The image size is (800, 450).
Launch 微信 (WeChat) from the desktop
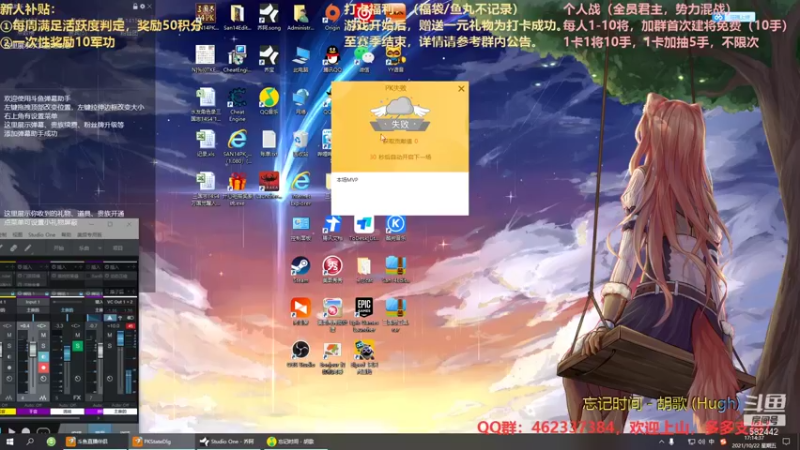click(x=364, y=59)
